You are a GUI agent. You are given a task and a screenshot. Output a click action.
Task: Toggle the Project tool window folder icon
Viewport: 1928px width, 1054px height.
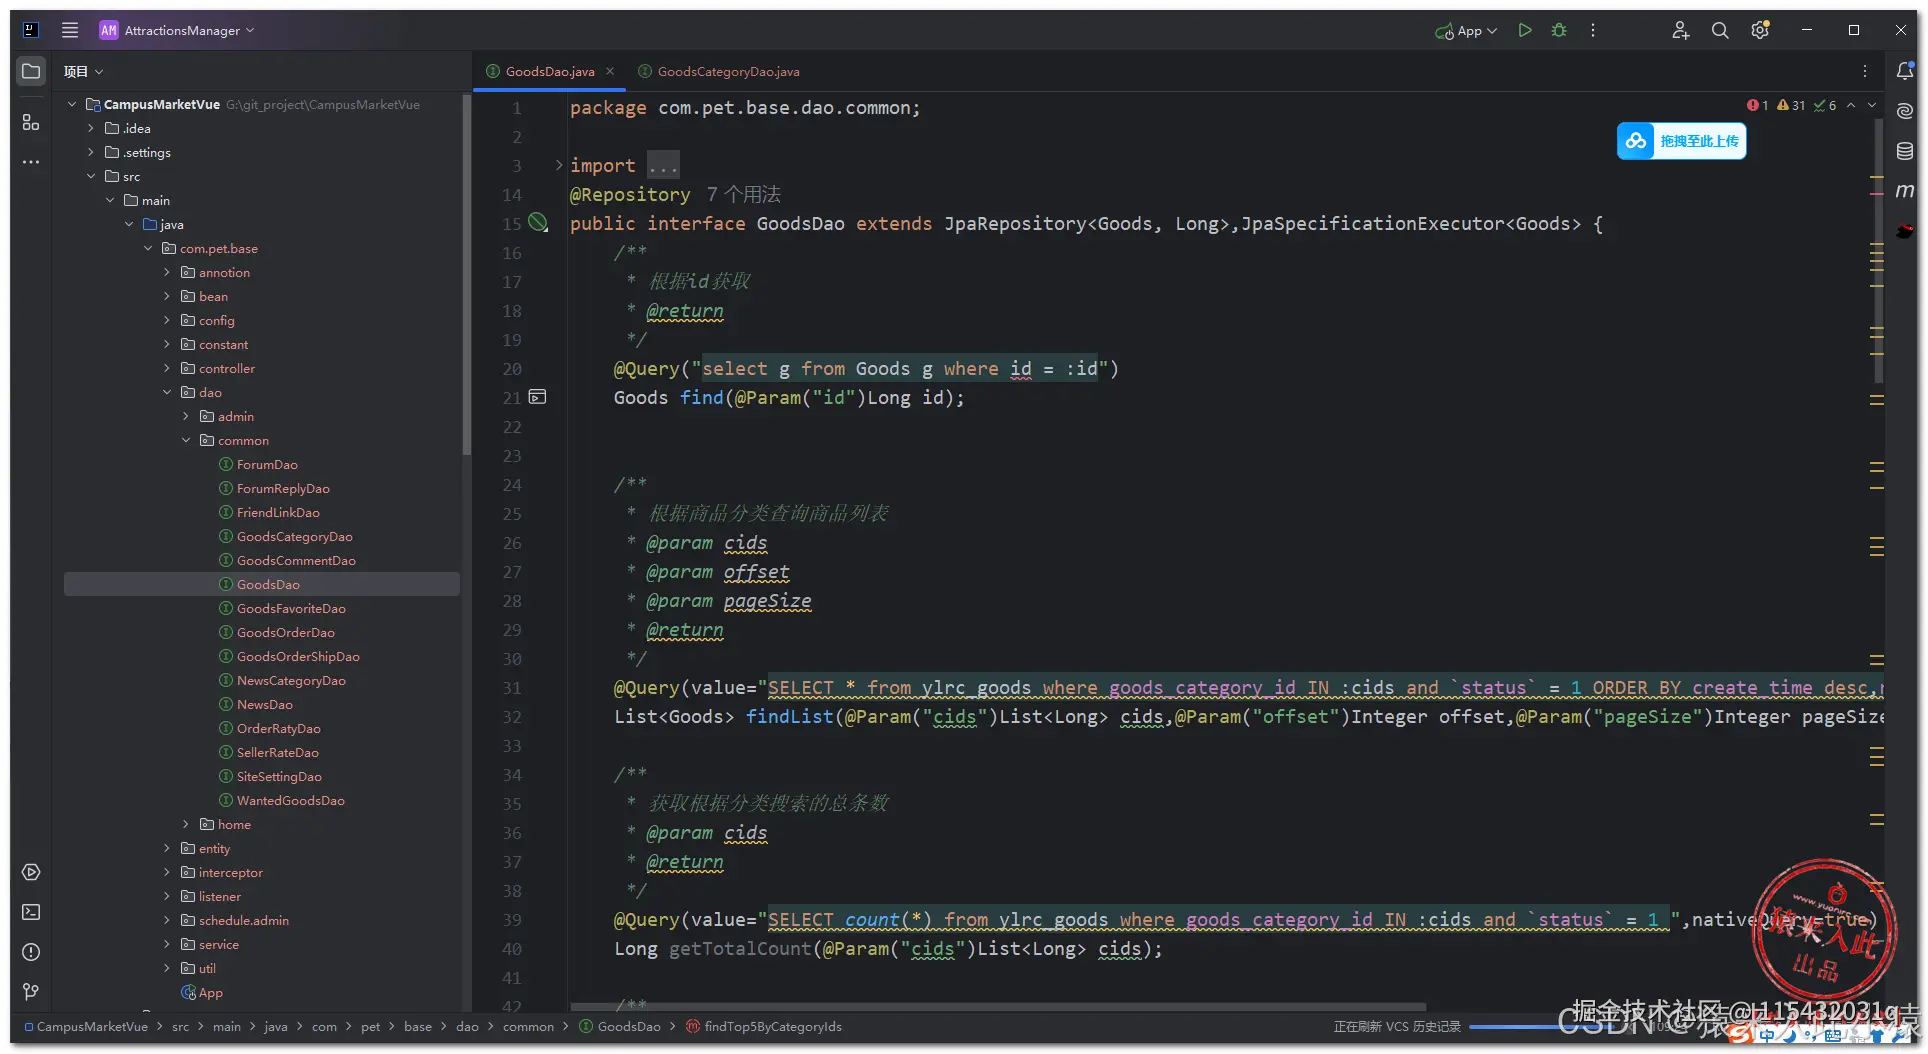tap(31, 71)
